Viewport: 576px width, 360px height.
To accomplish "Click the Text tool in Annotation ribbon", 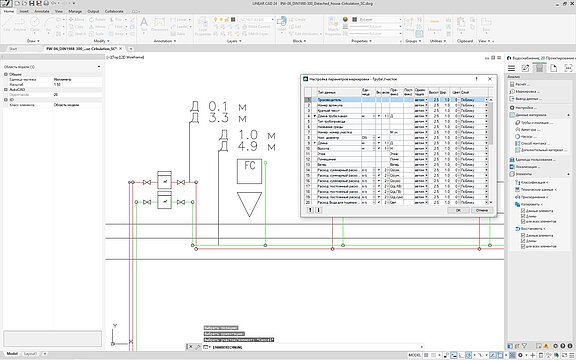I will [x=144, y=24].
